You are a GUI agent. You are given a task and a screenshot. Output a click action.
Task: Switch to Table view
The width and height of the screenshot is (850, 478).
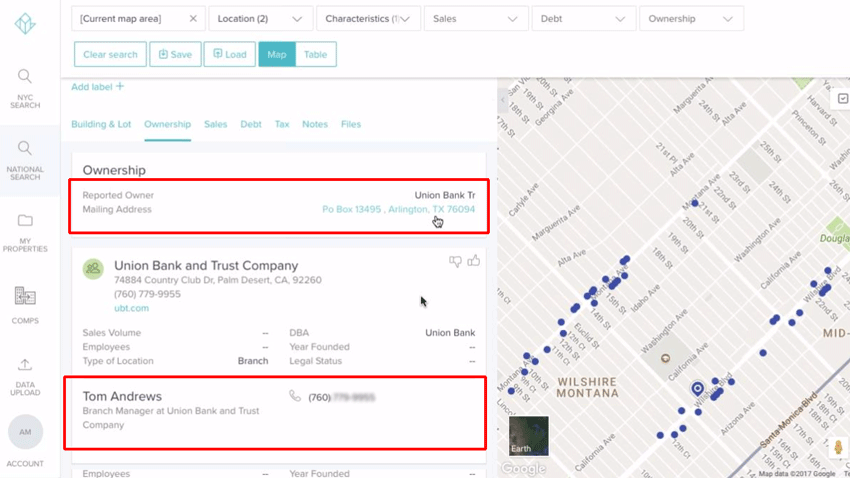315,54
